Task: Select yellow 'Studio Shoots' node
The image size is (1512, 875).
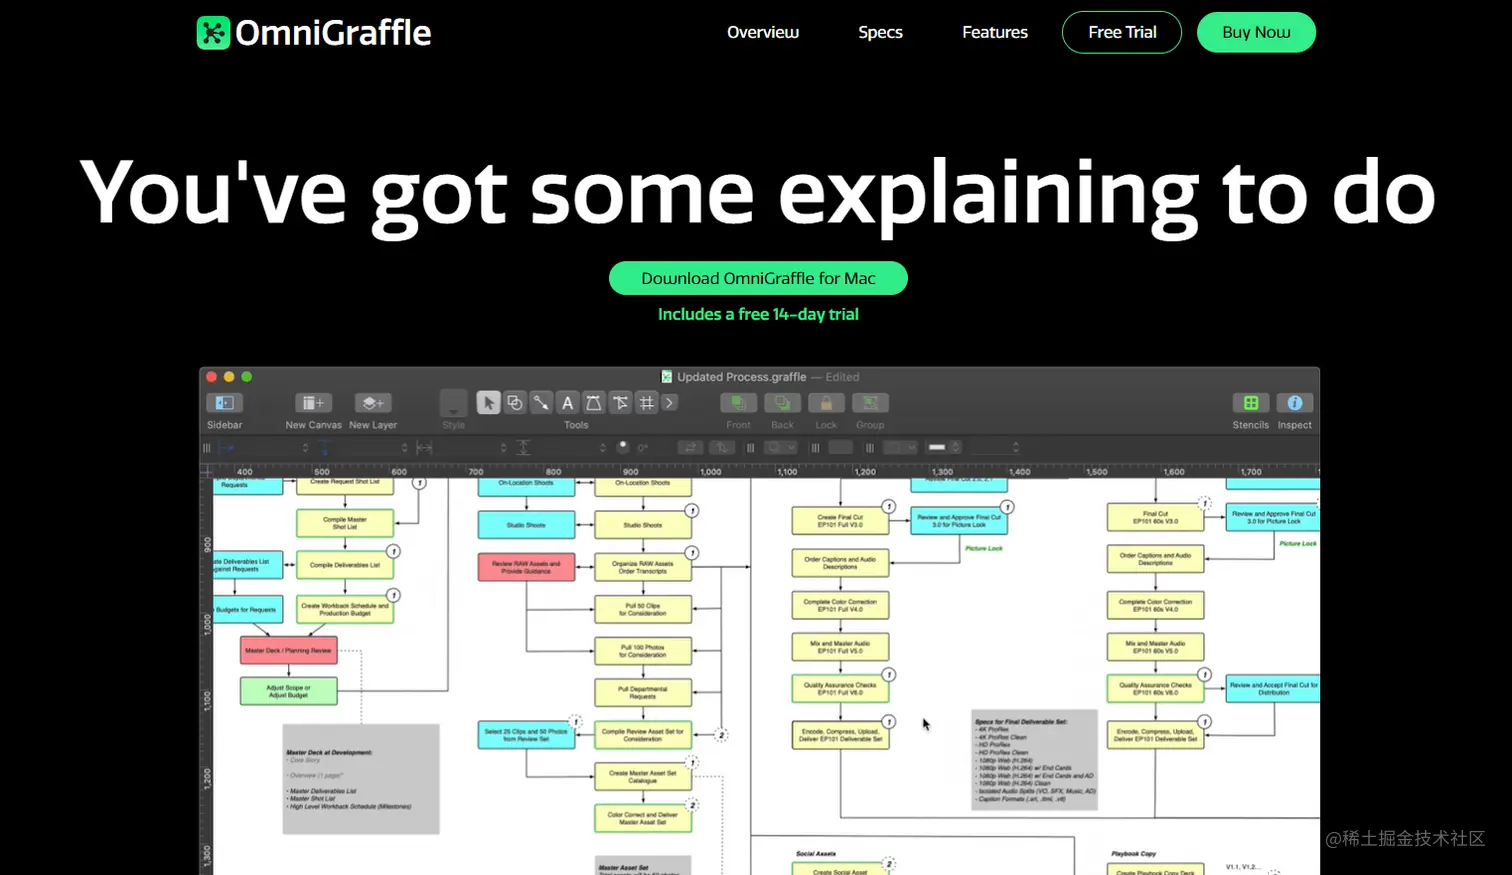Action: [643, 525]
